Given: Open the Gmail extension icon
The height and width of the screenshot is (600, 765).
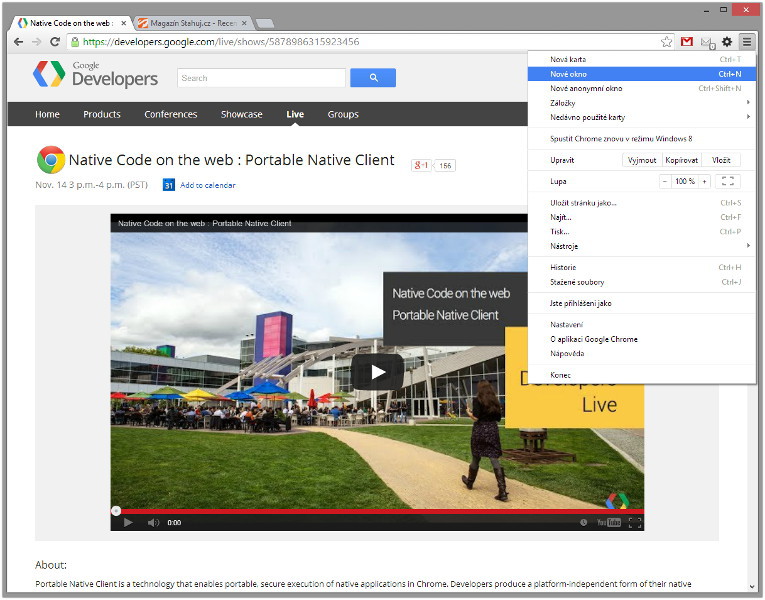Looking at the screenshot, I should [x=687, y=42].
